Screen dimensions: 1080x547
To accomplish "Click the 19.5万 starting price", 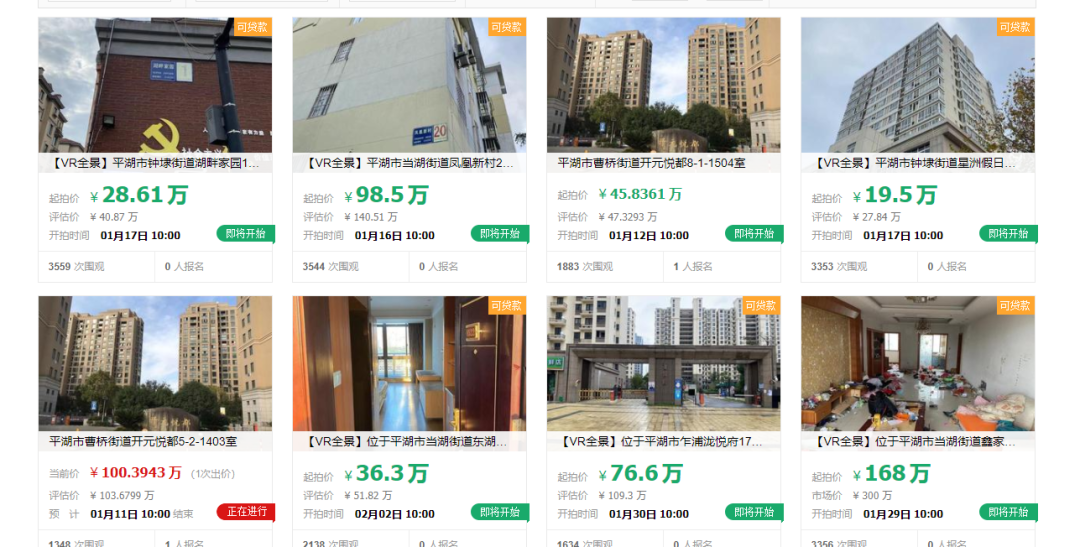I will (x=895, y=195).
